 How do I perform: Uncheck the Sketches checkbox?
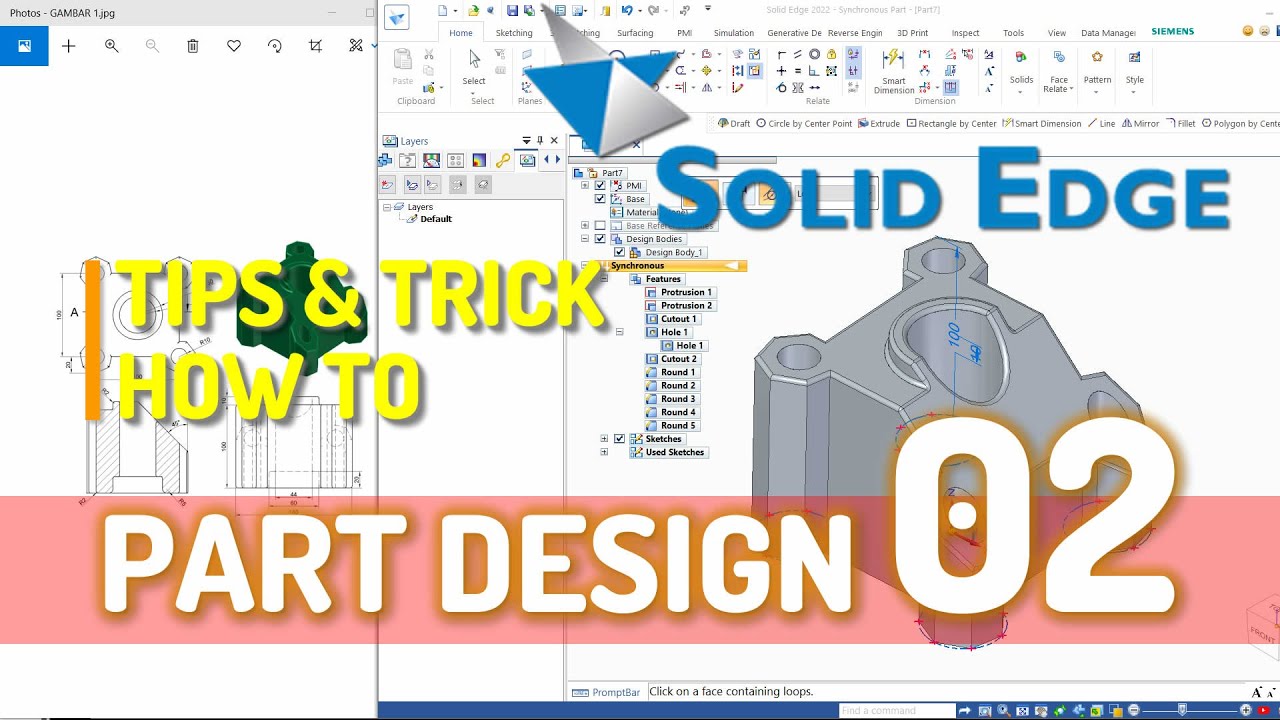coord(619,439)
